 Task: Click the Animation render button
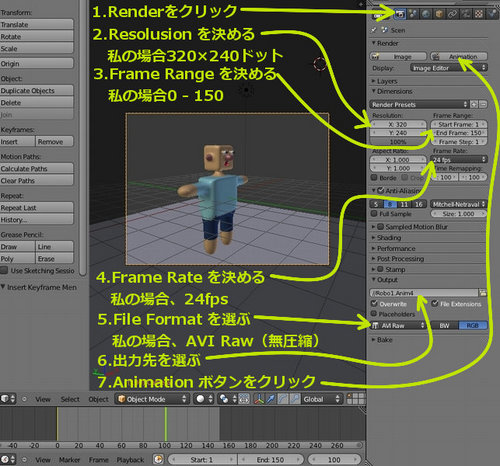pos(459,57)
